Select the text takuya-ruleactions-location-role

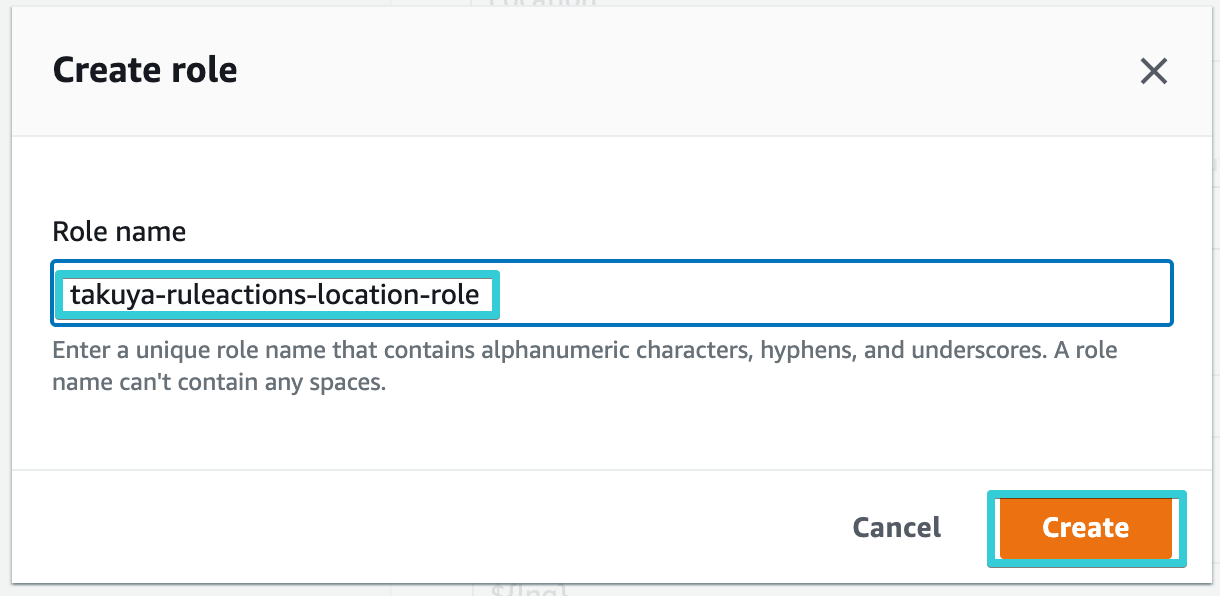coord(277,294)
